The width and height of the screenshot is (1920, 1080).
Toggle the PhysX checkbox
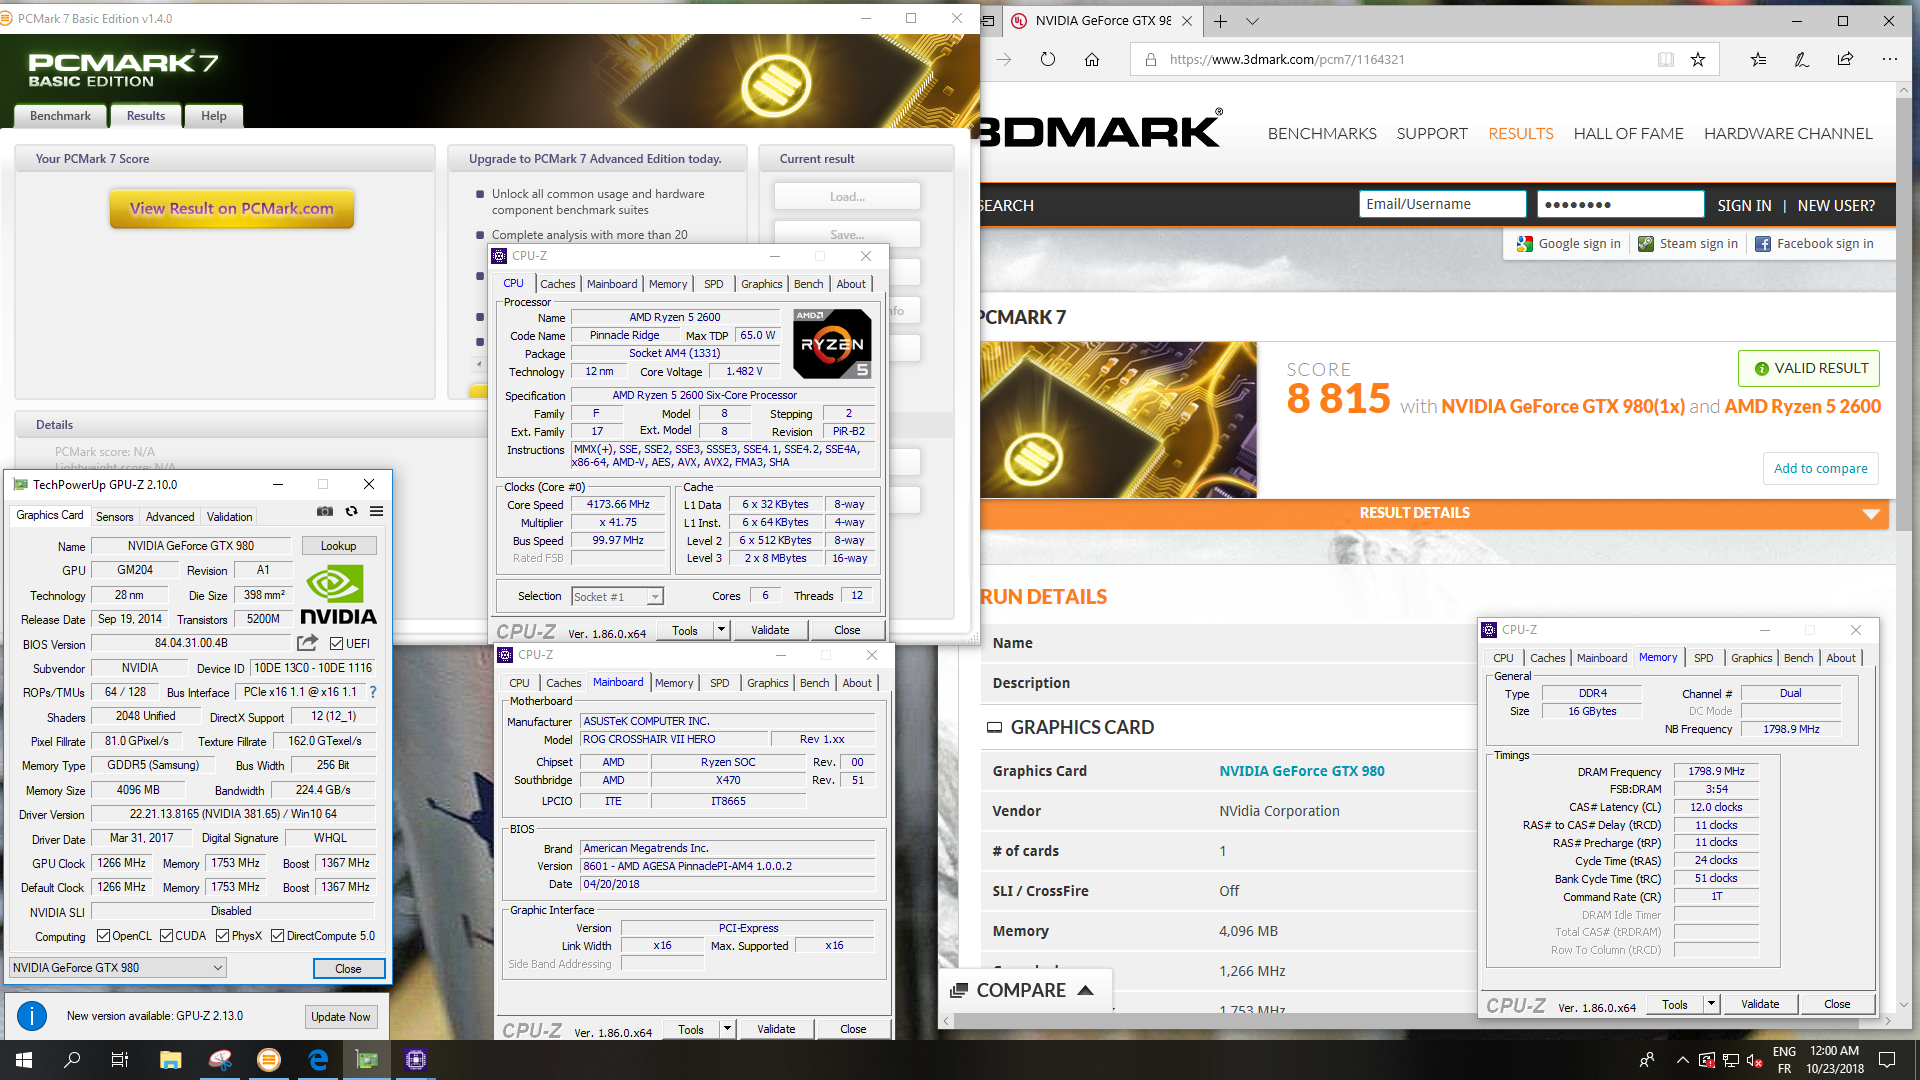pos(222,936)
